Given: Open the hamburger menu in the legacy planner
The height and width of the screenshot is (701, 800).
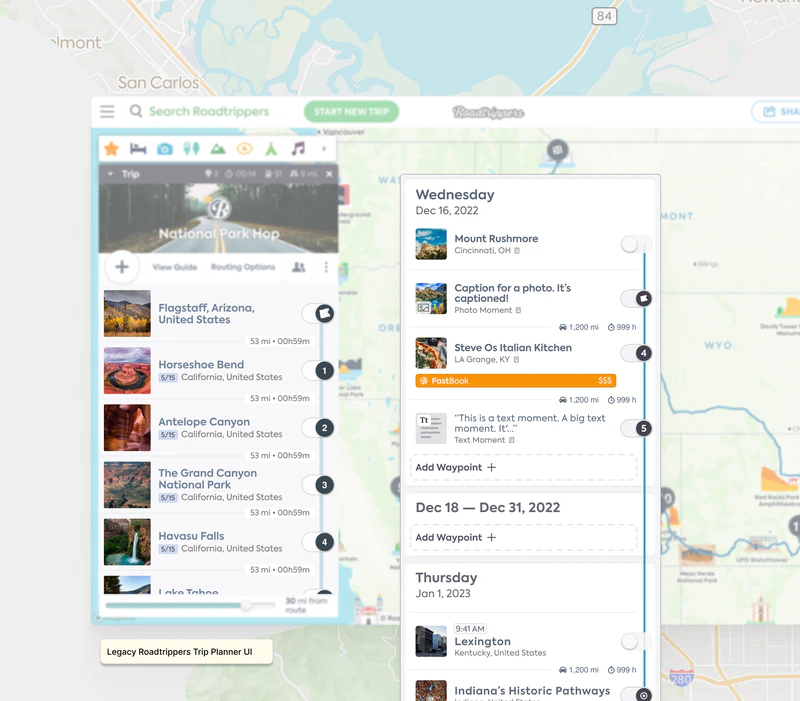Looking at the screenshot, I should point(107,111).
